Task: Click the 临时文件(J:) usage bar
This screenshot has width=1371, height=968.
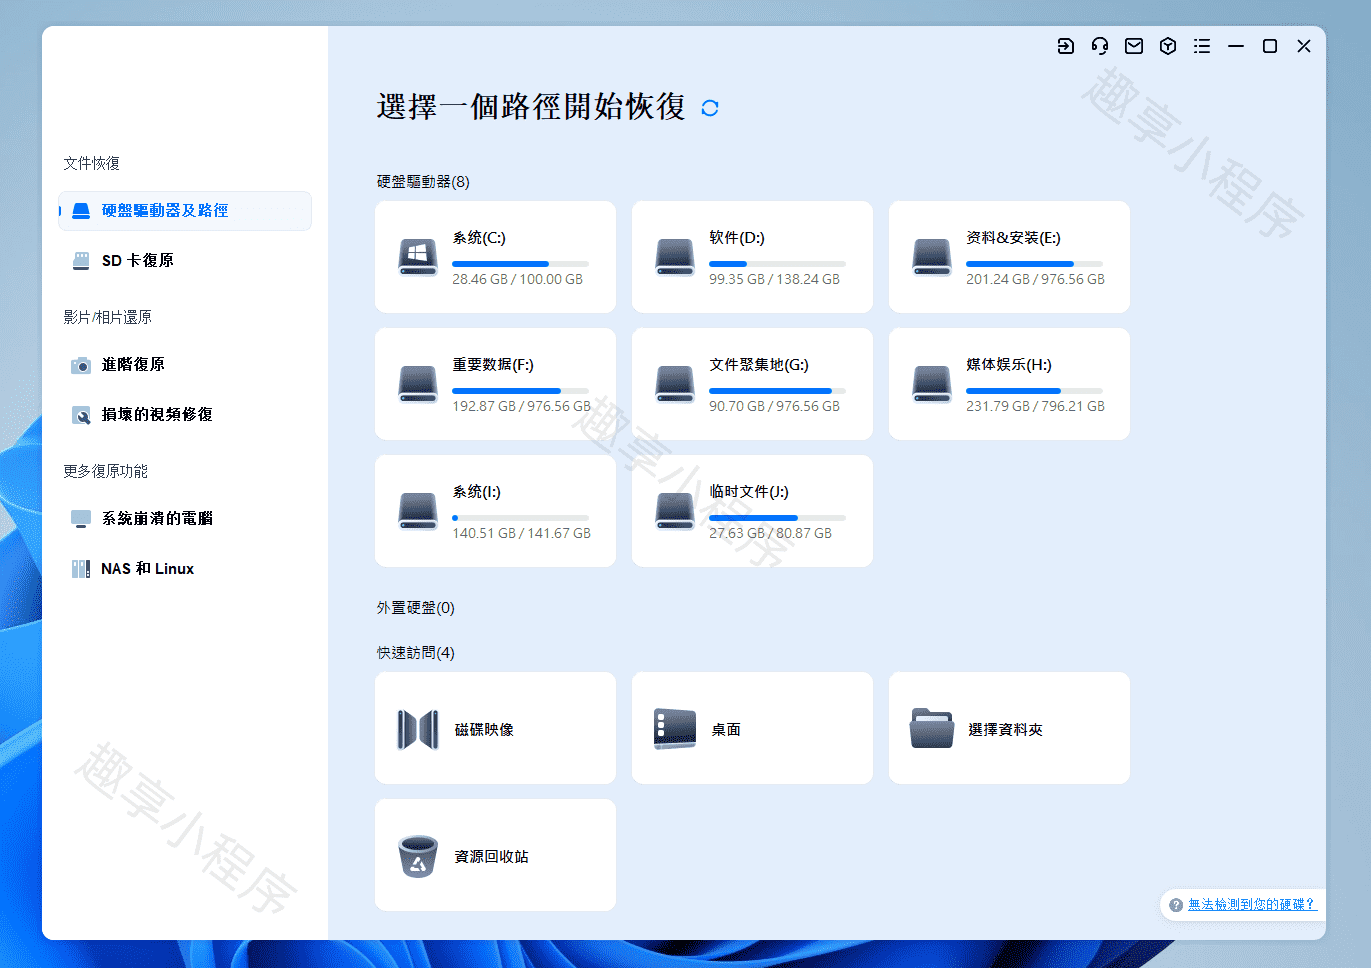Action: [777, 518]
